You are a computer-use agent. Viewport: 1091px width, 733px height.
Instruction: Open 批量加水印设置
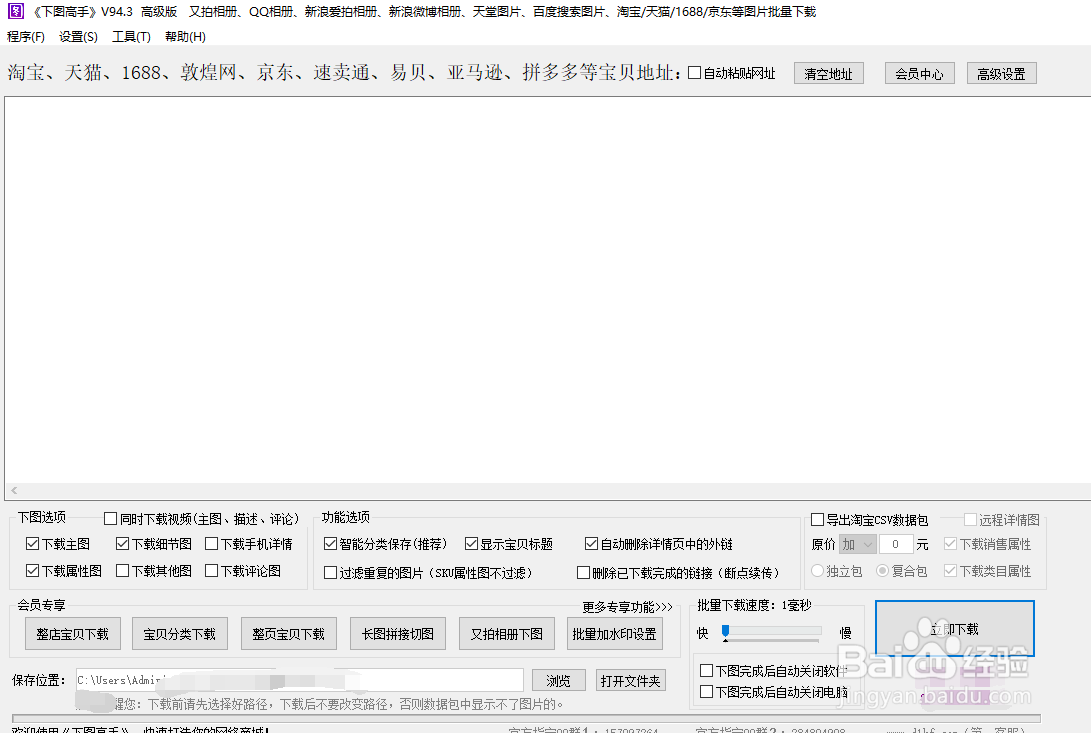(x=614, y=633)
